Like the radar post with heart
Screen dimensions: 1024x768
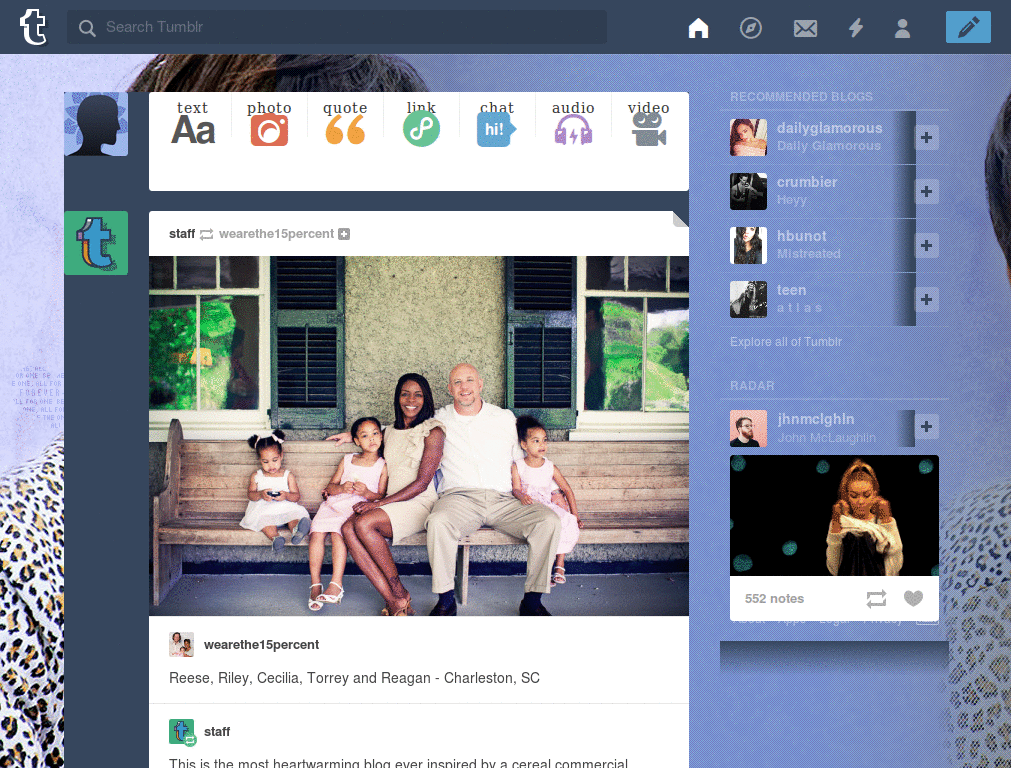913,598
